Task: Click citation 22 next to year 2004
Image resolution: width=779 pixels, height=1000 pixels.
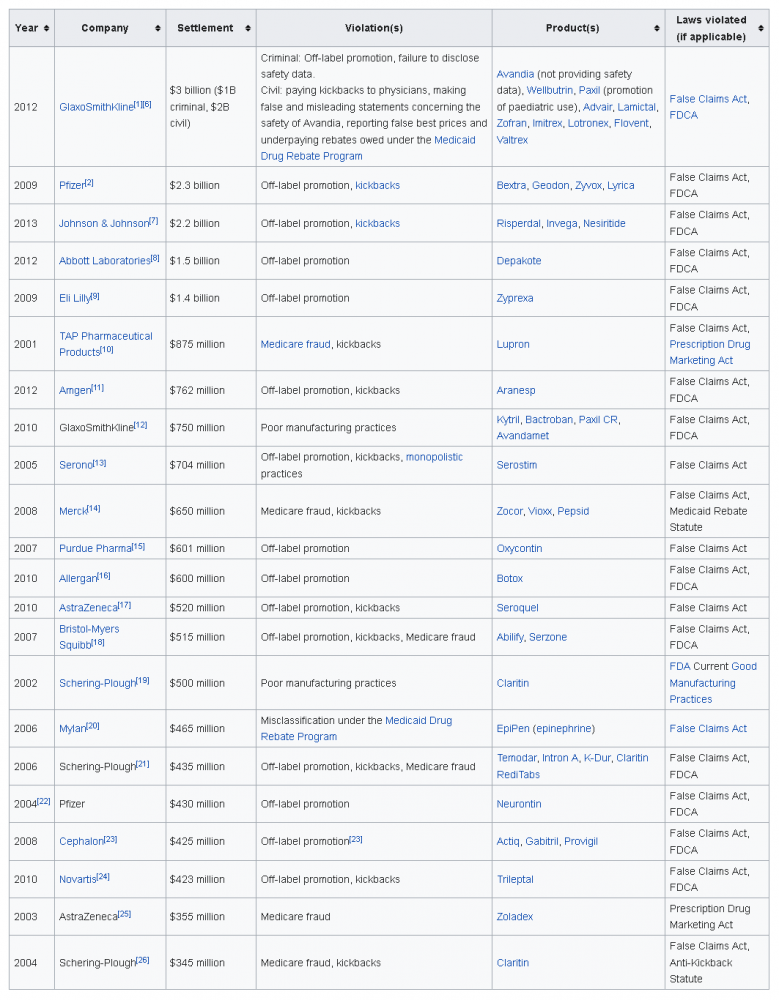Action: [x=43, y=802]
